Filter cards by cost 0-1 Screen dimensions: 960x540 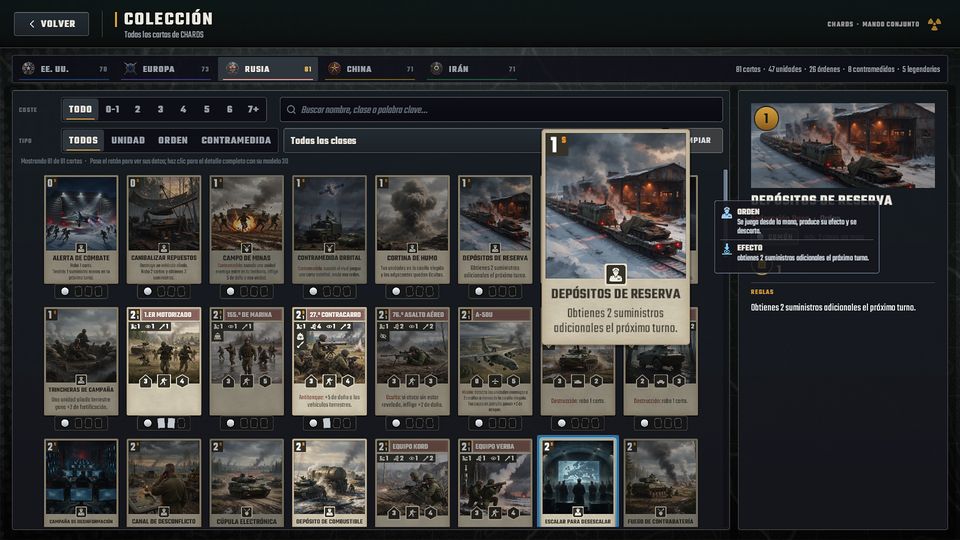(x=113, y=110)
